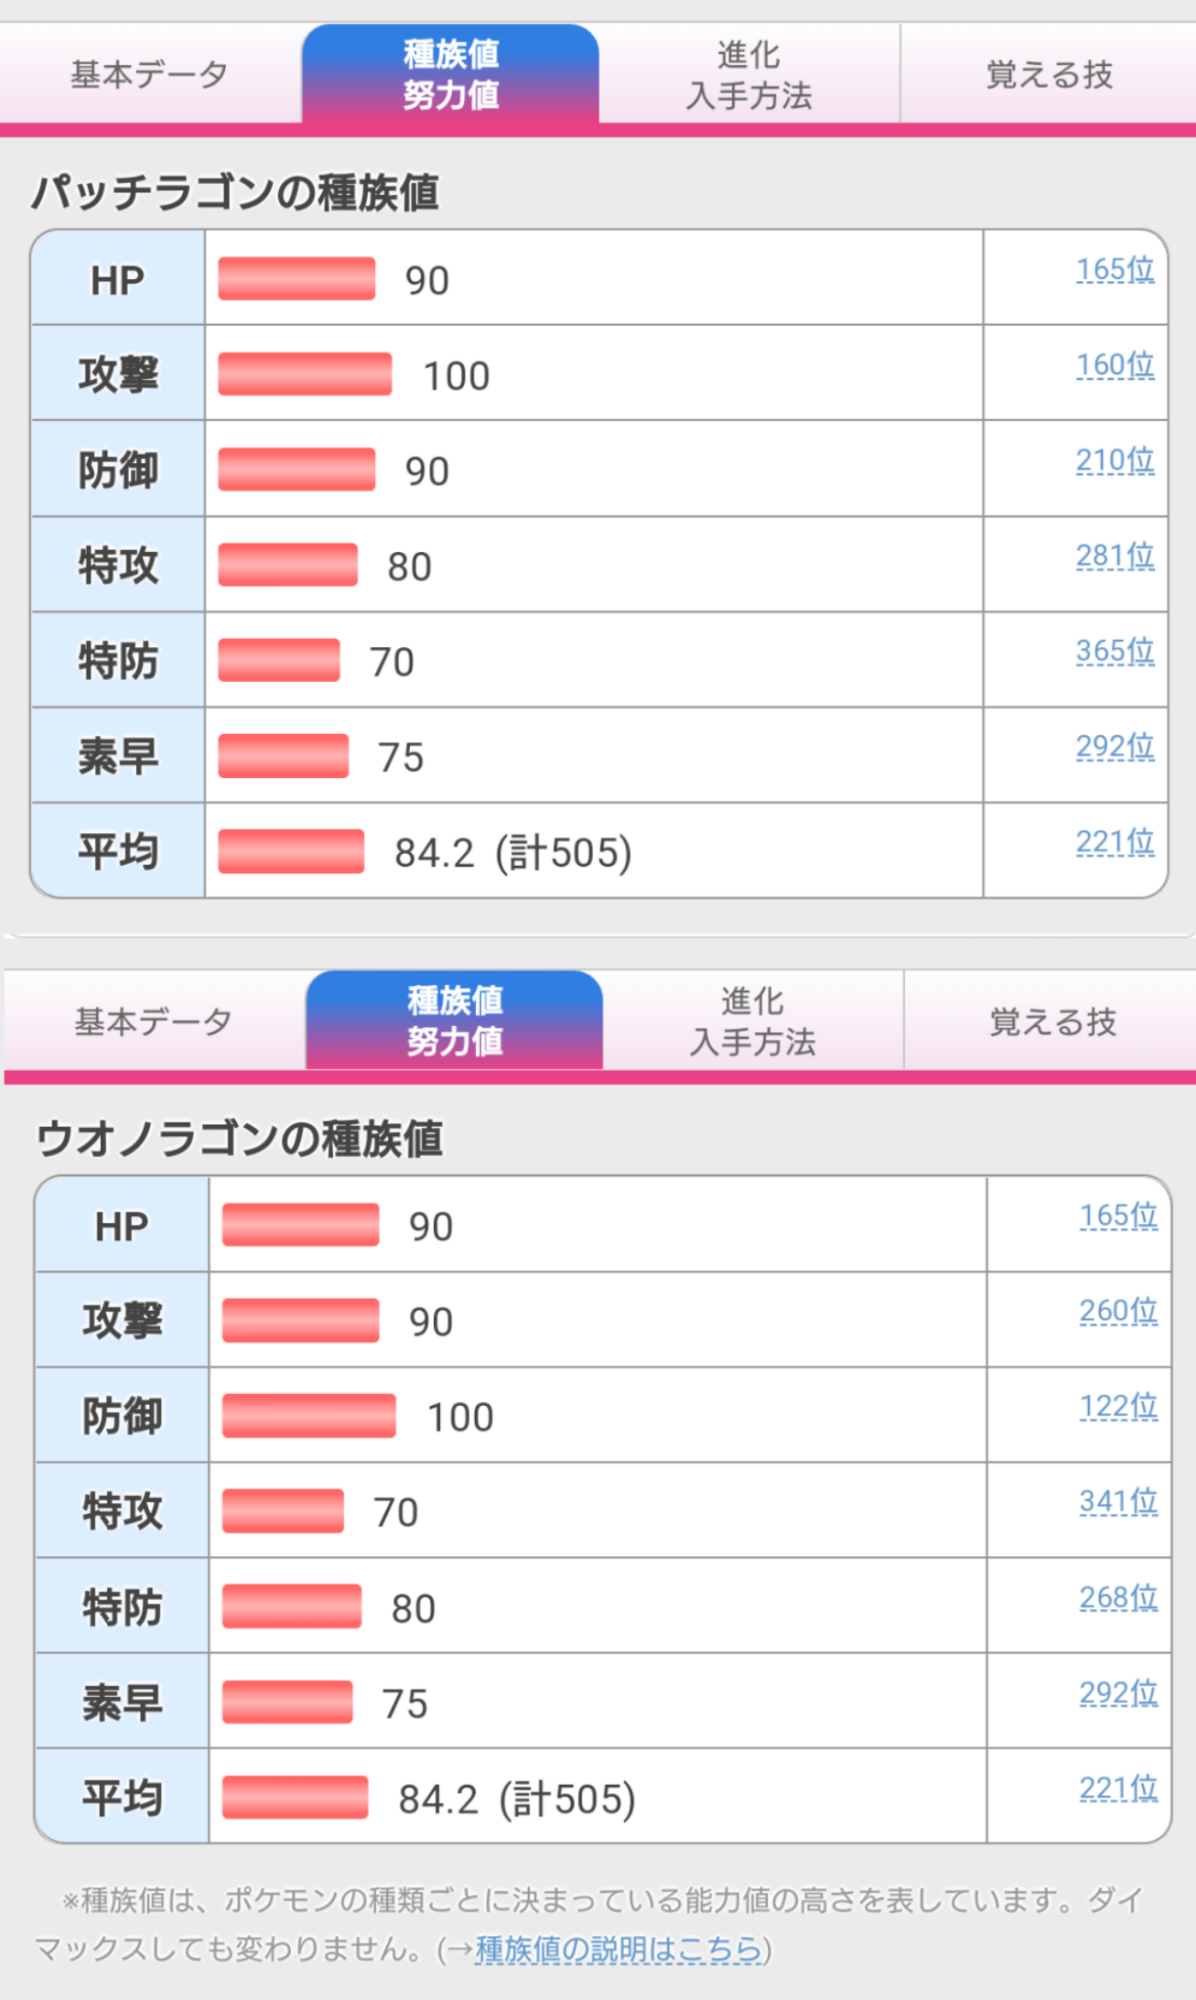Click the 221位 average rank for パッチラゴン

point(1115,842)
